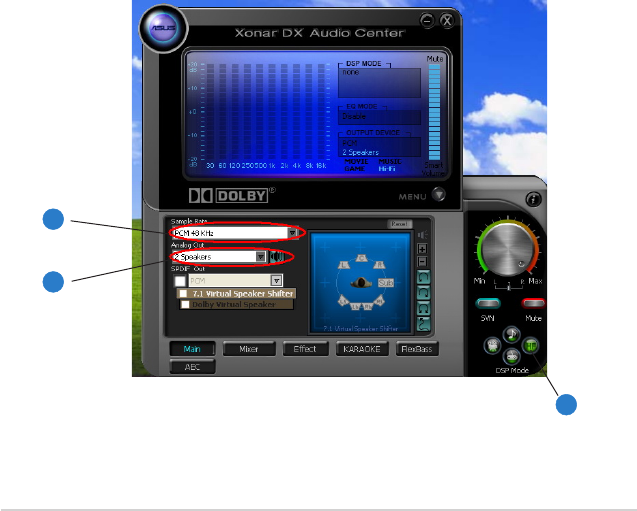Click the DSP MODE display box
The image size is (637, 511).
pos(379,82)
